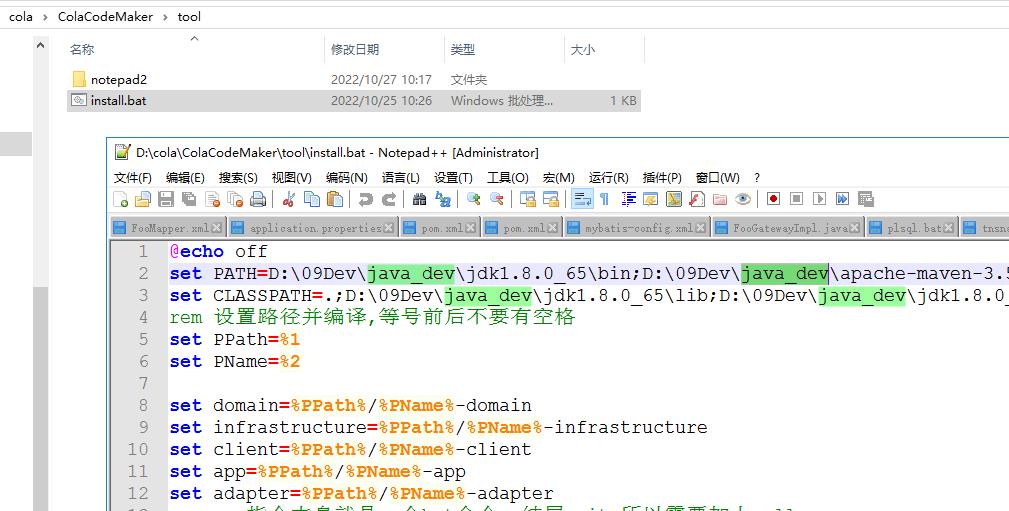Close the FooMapper.xml tab
The image size is (1009, 511).
pos(217,228)
